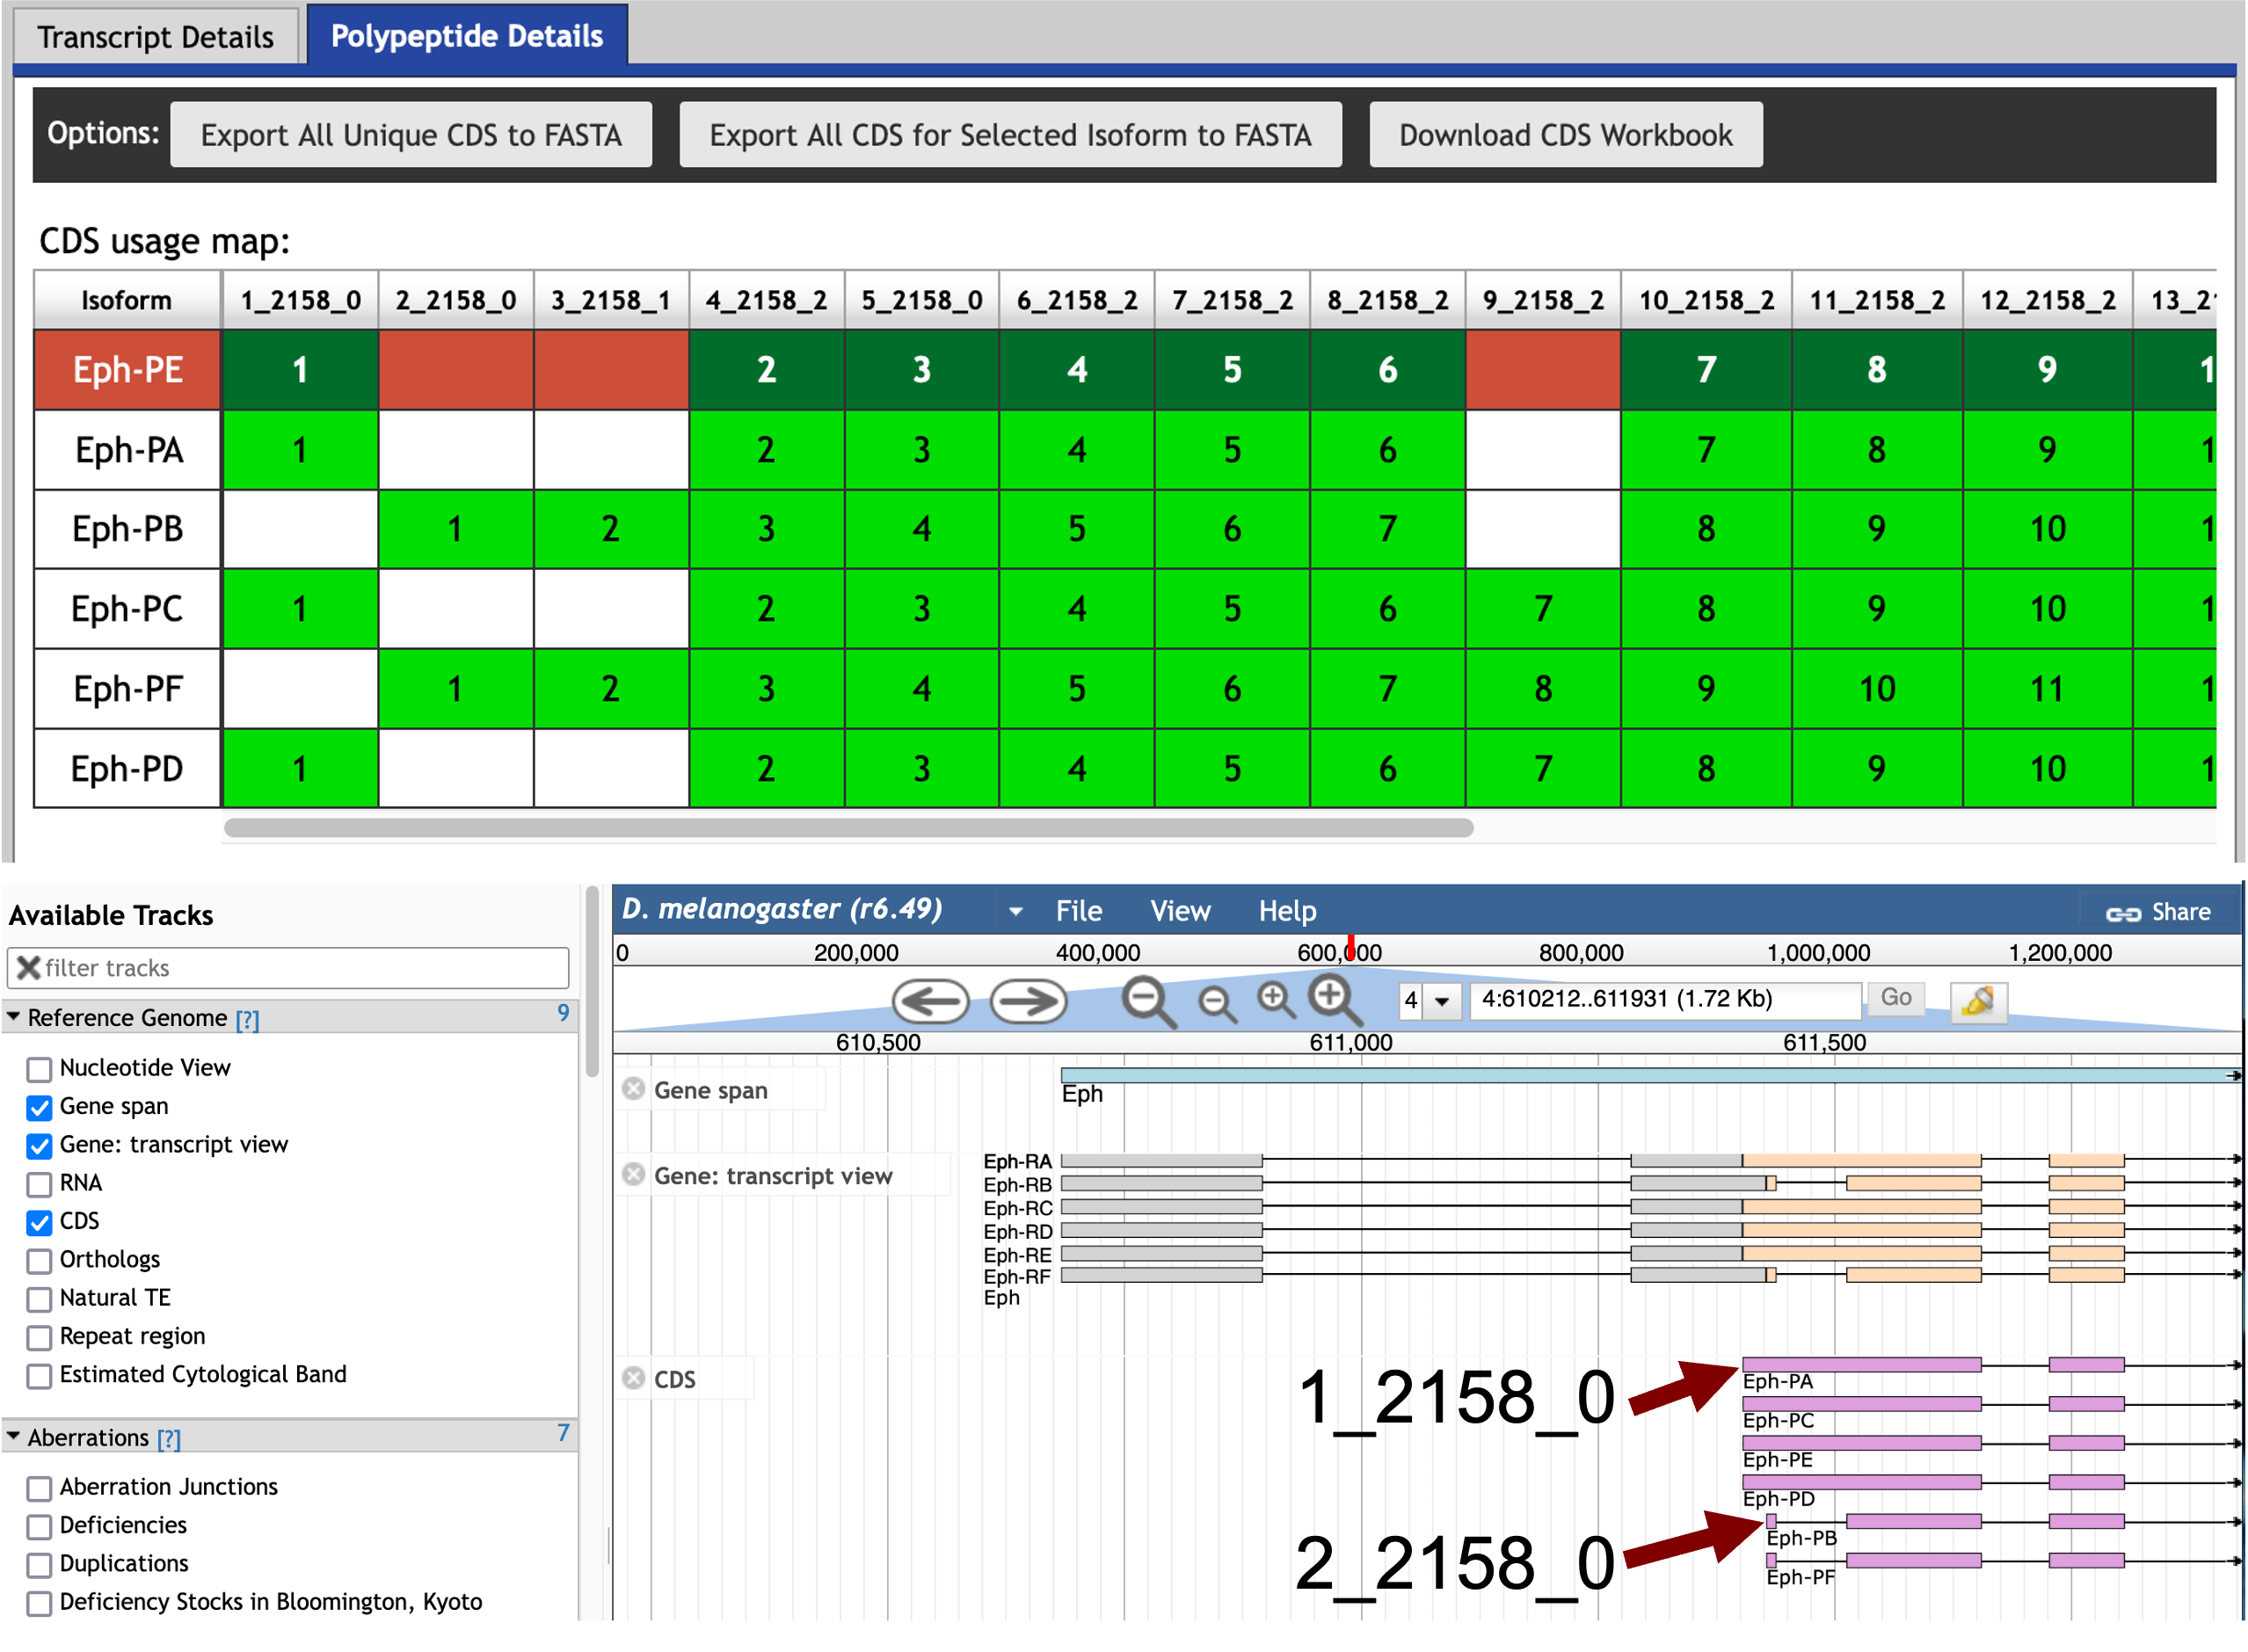Click the Eph-RA transcript label
The height and width of the screenshot is (1652, 2248).
click(1017, 1161)
